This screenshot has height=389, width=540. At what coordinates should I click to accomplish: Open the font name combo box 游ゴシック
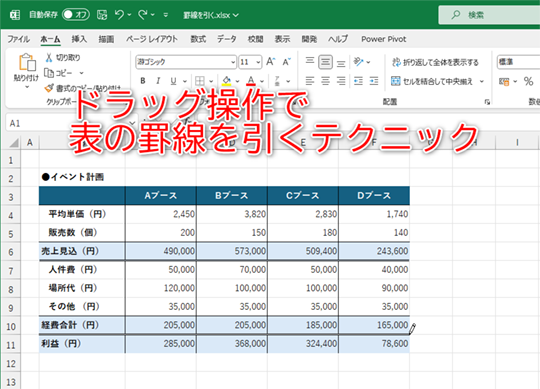click(186, 62)
